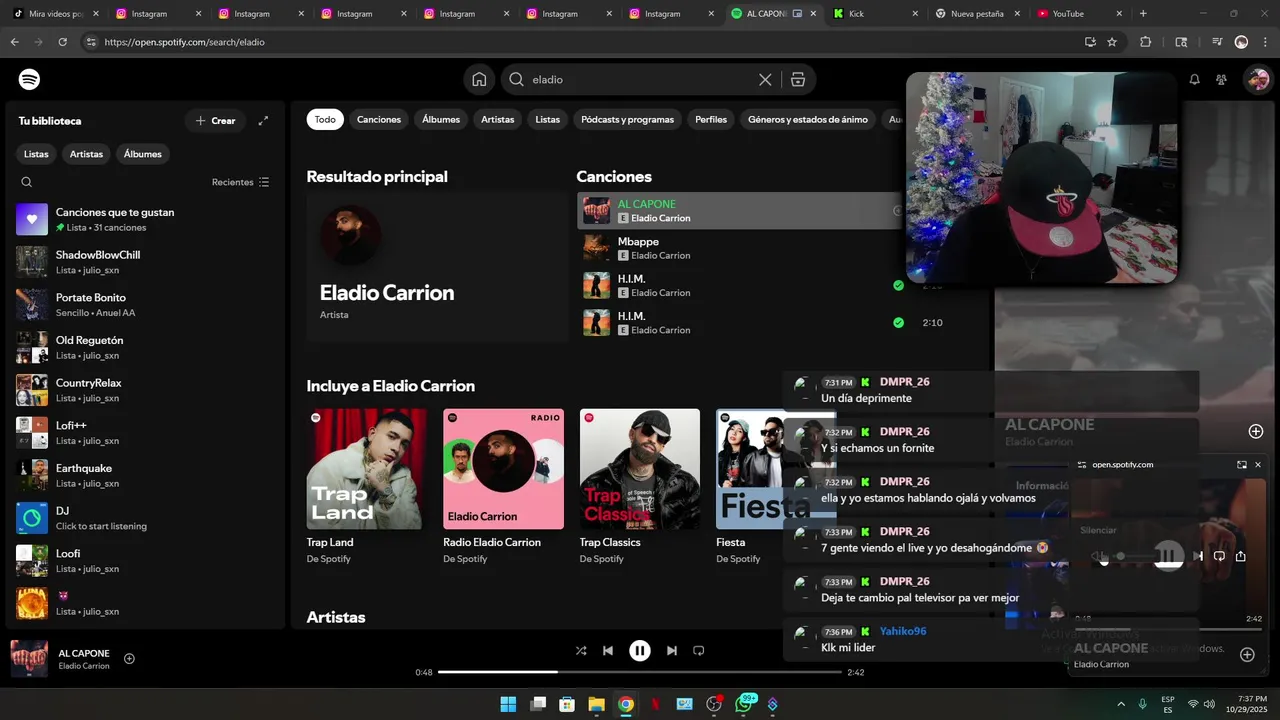Open Recientes sort dropdown
This screenshot has width=1280, height=720.
pos(240,182)
